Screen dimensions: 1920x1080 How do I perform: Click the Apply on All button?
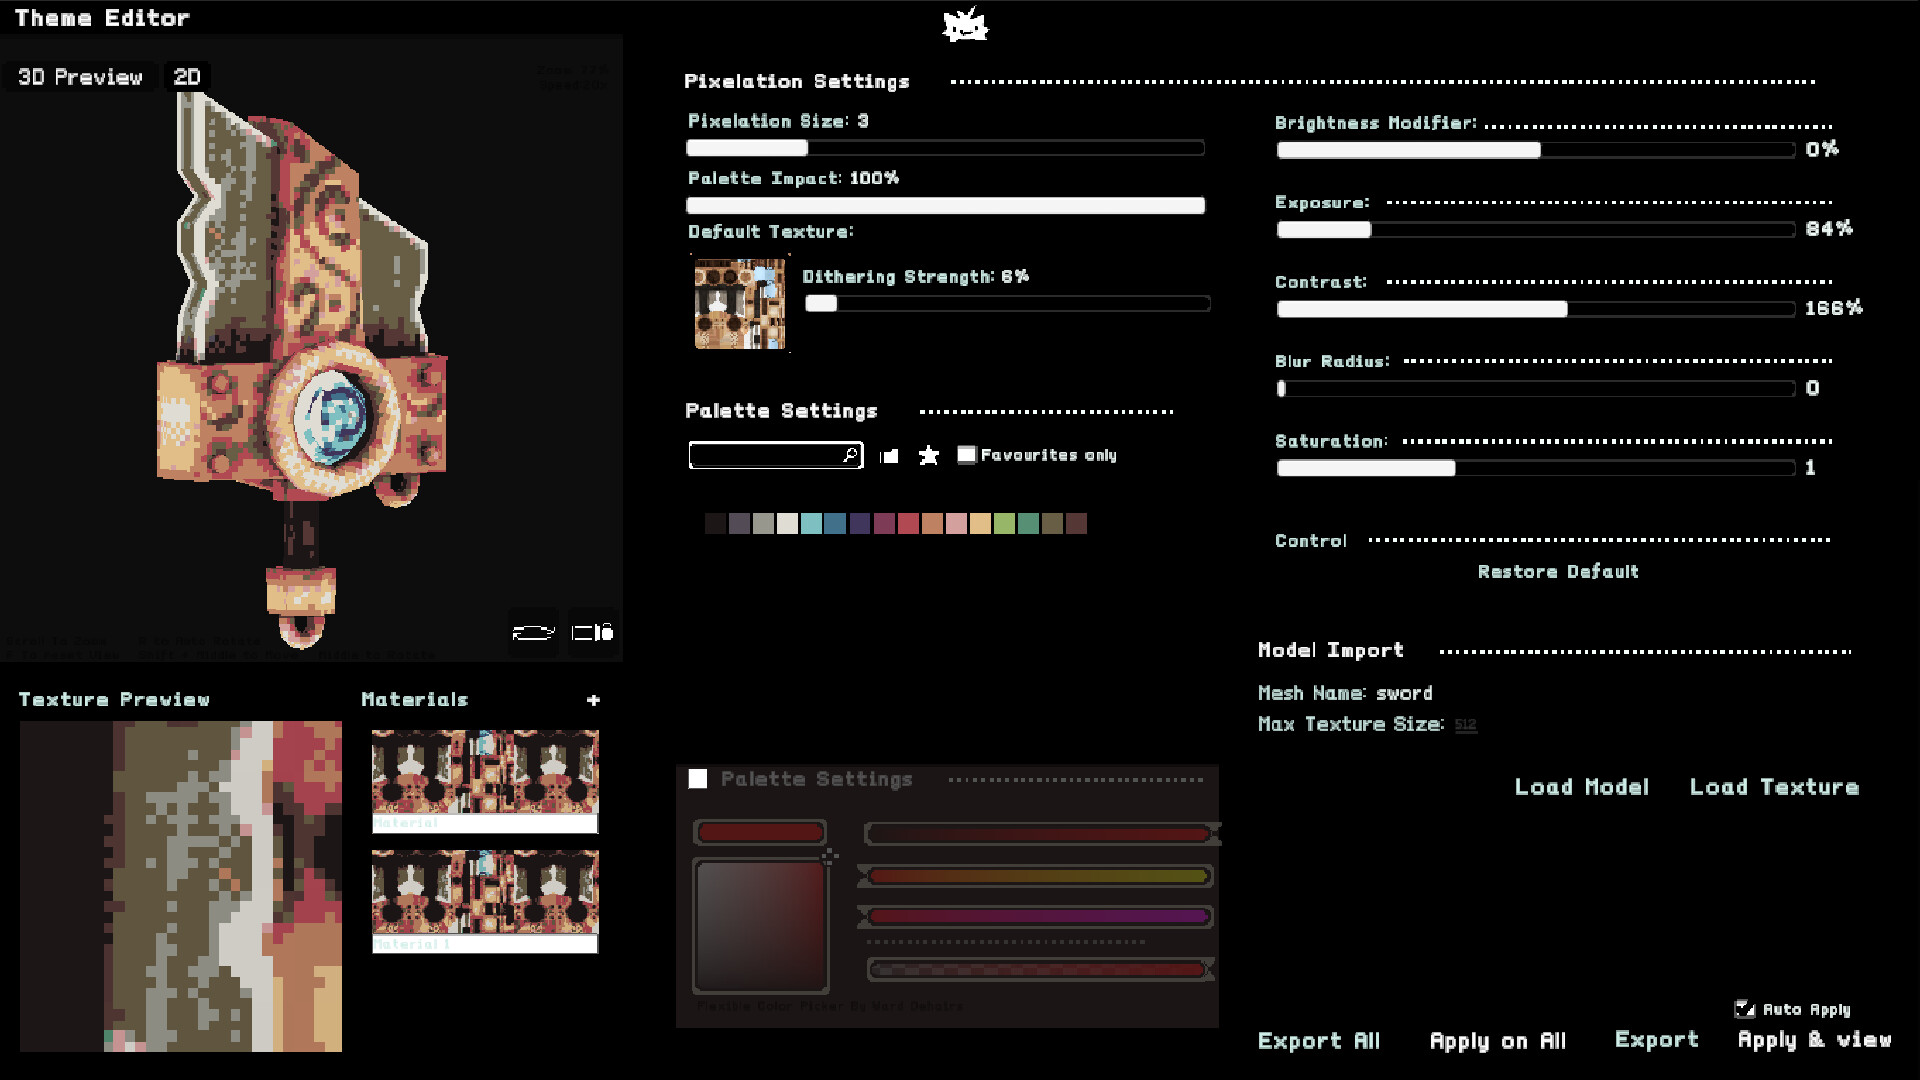(1498, 1041)
